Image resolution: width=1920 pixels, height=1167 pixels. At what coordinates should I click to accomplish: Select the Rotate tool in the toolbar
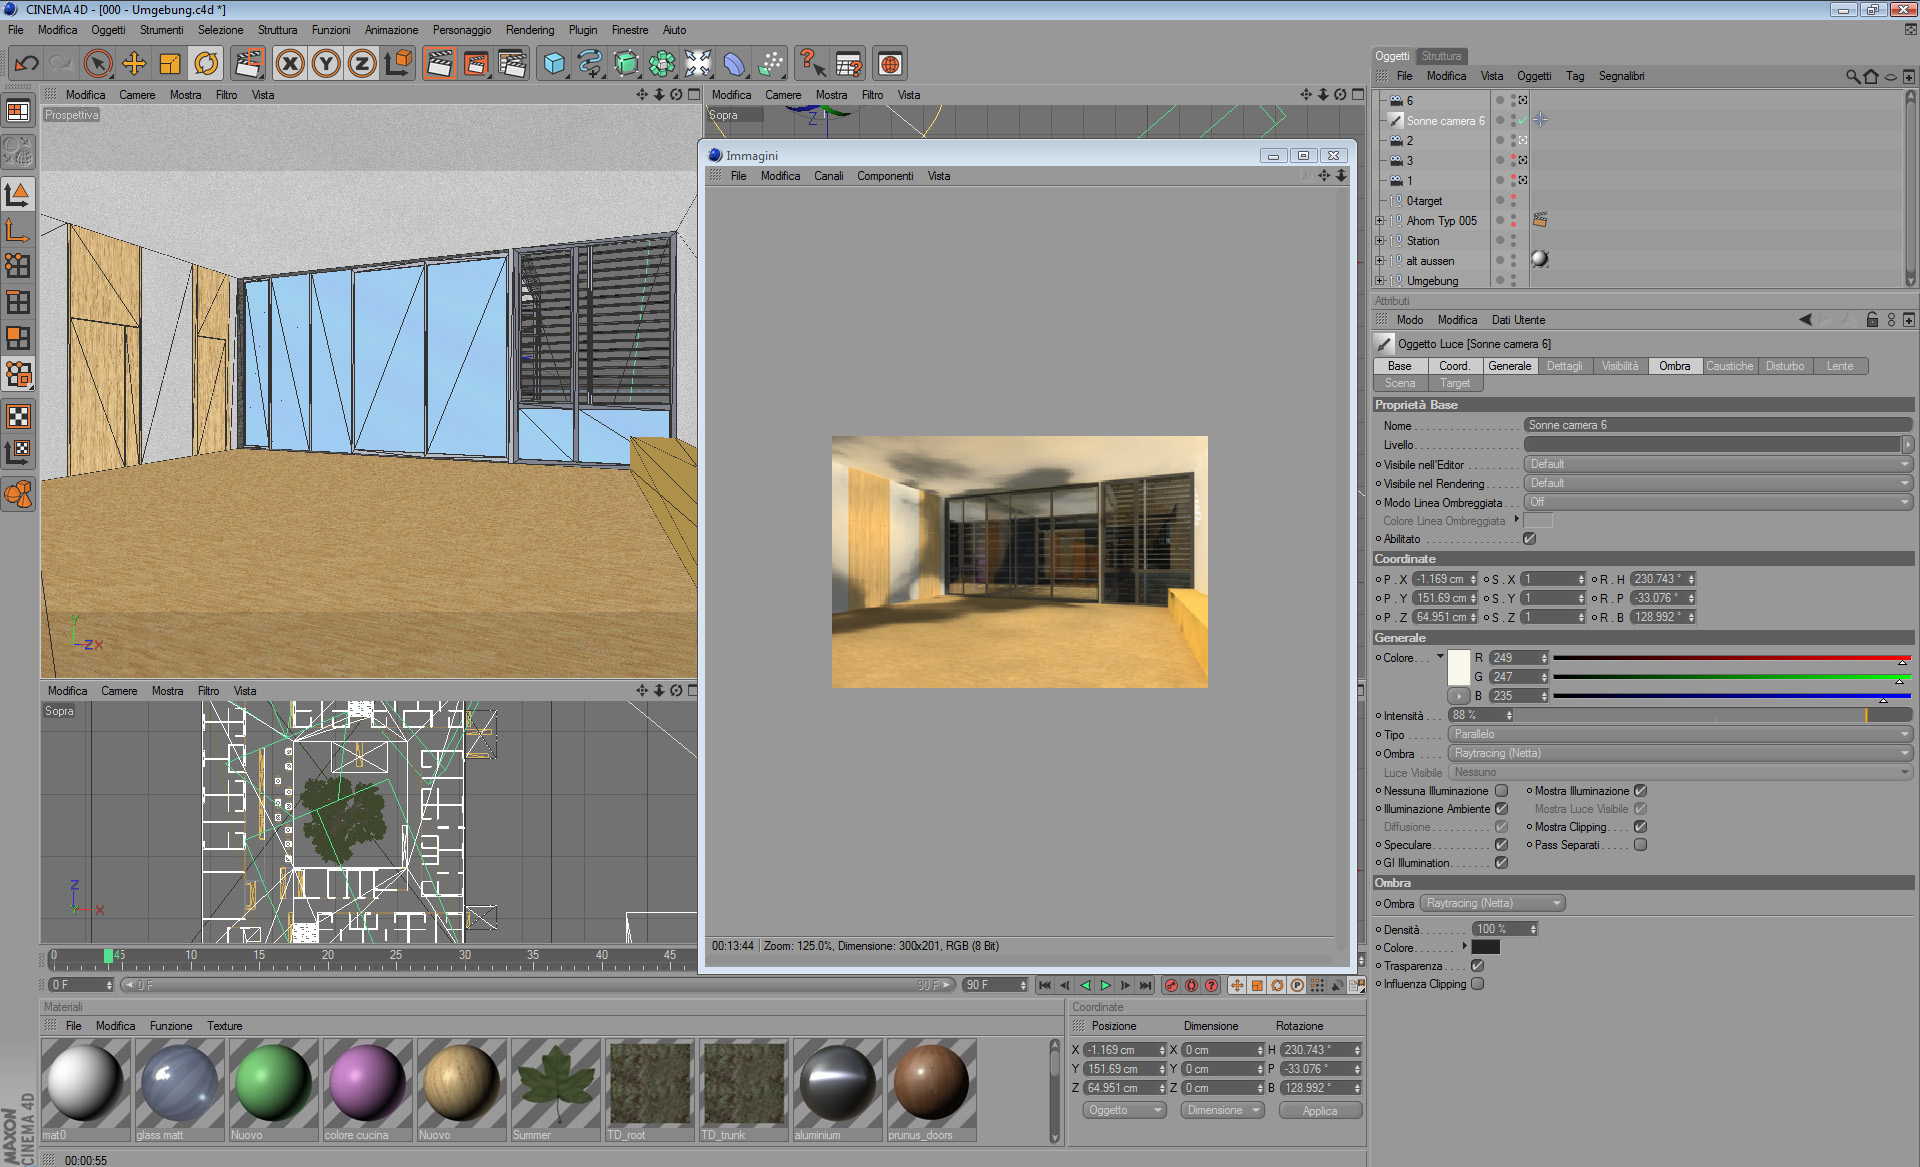(x=206, y=64)
